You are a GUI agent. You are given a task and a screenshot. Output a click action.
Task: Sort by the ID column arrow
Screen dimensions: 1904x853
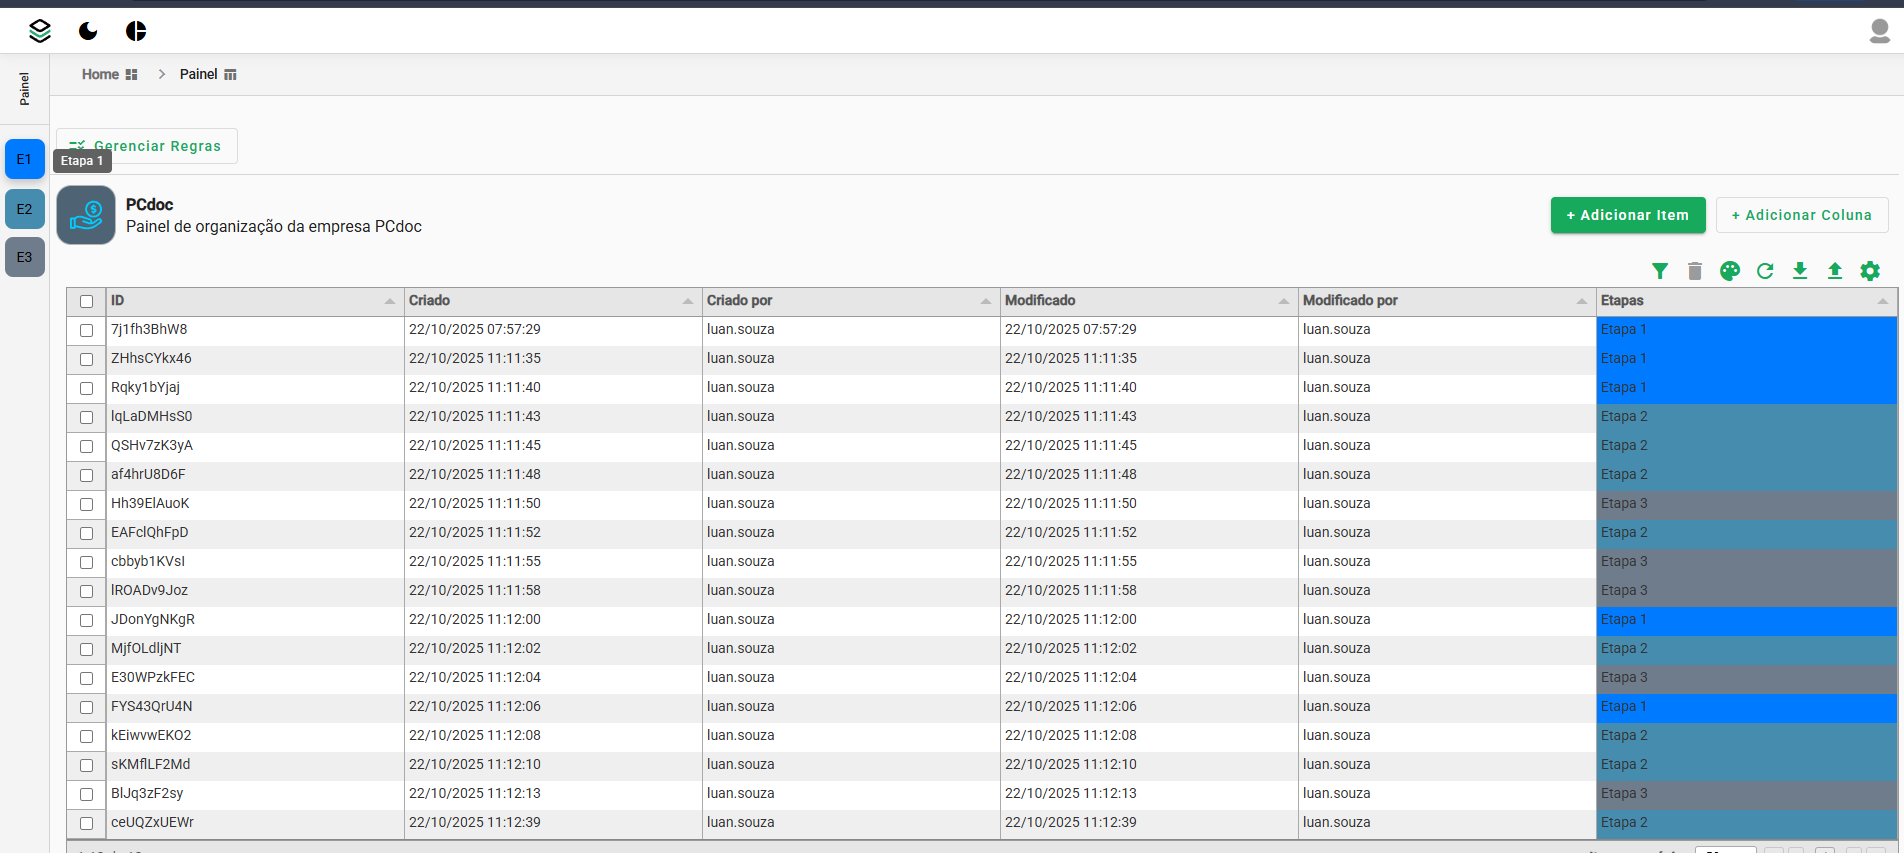(x=389, y=301)
